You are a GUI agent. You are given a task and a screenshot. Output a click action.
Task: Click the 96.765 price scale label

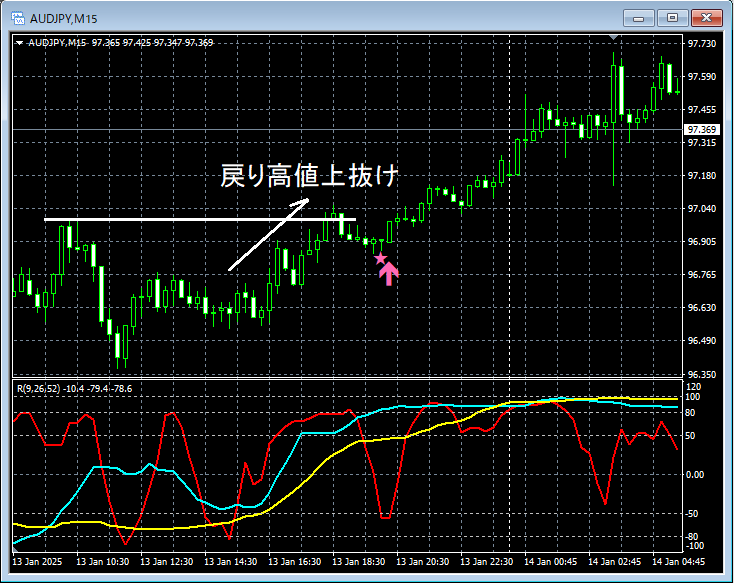pos(702,275)
